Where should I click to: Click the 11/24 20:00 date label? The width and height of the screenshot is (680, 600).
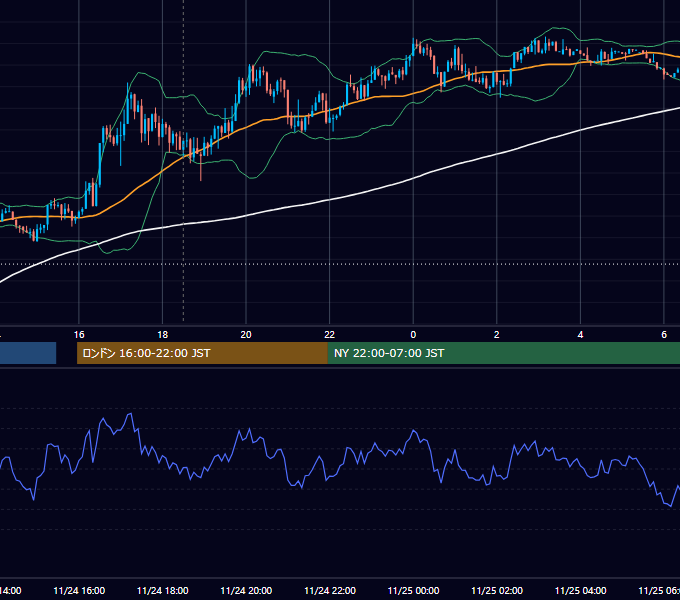[246, 591]
